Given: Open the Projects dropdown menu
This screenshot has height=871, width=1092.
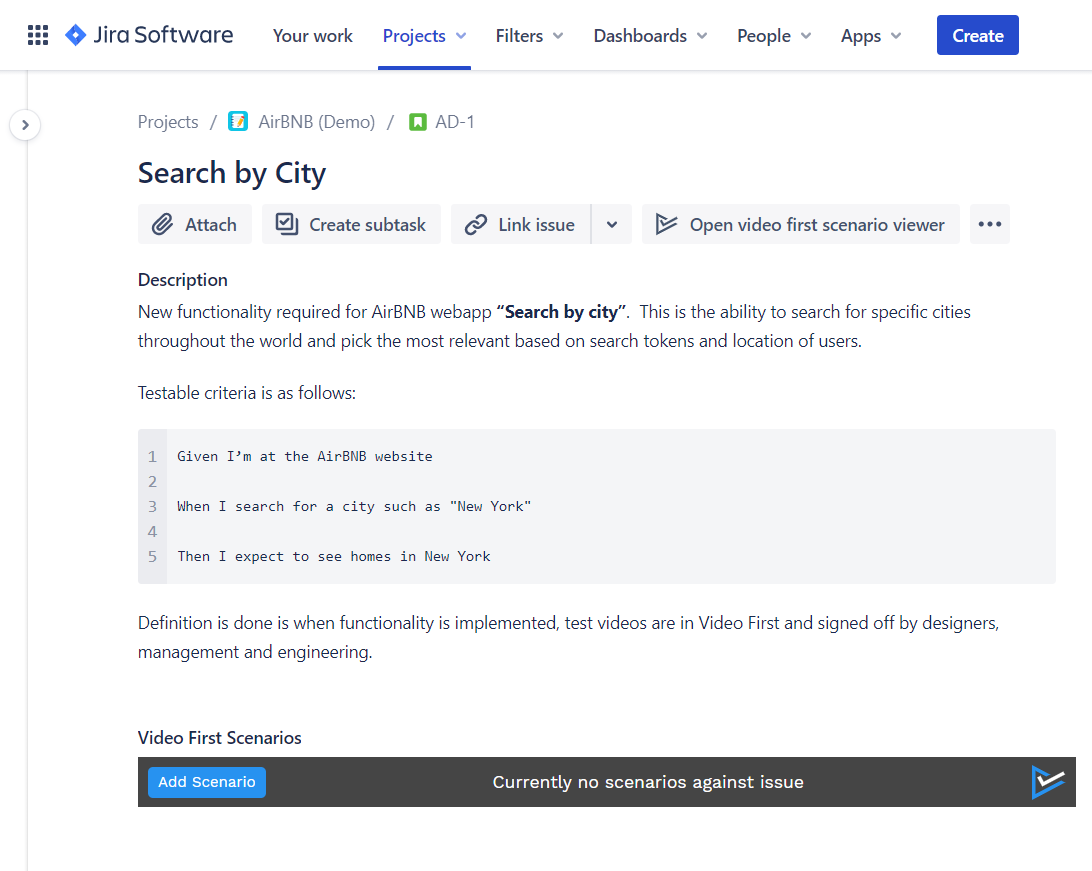Looking at the screenshot, I should point(424,35).
